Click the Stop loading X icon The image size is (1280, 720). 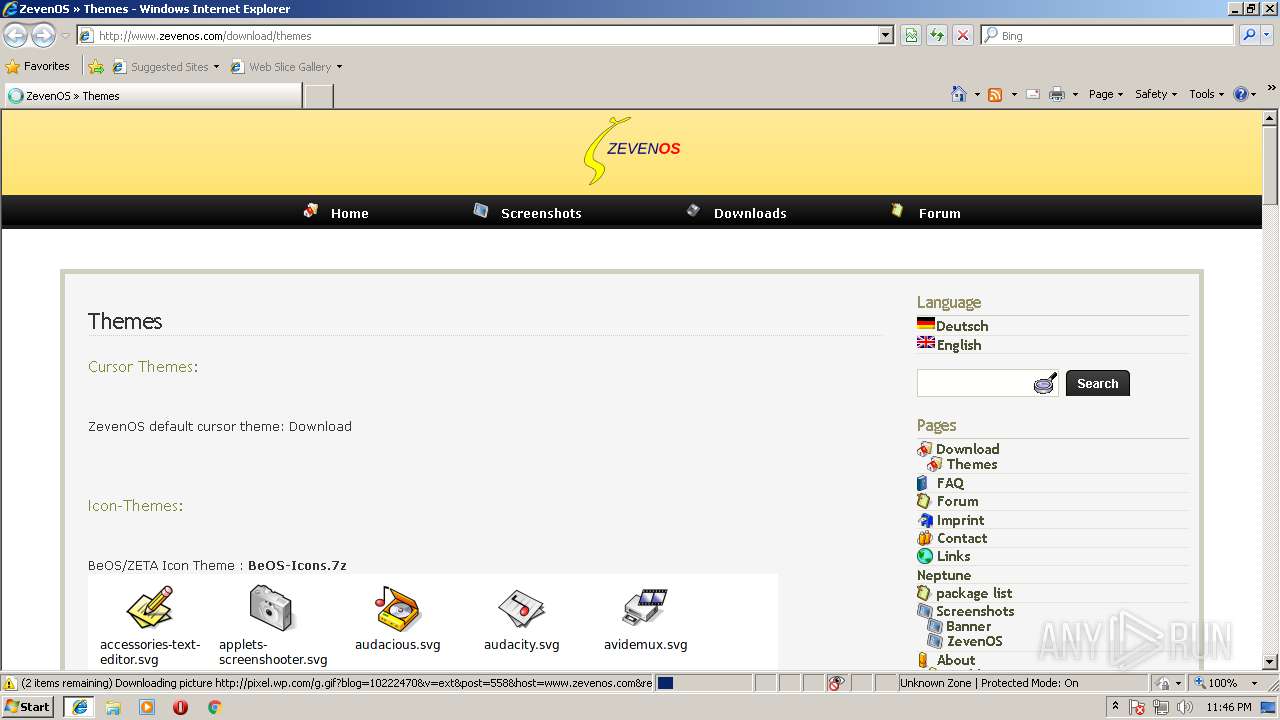962,36
